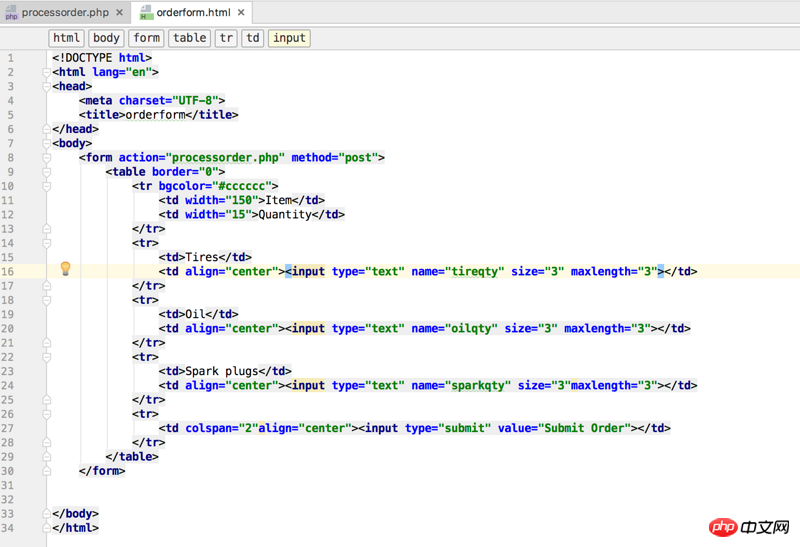
Task: Click the "Oil" cell text on line 19
Action: pos(195,314)
